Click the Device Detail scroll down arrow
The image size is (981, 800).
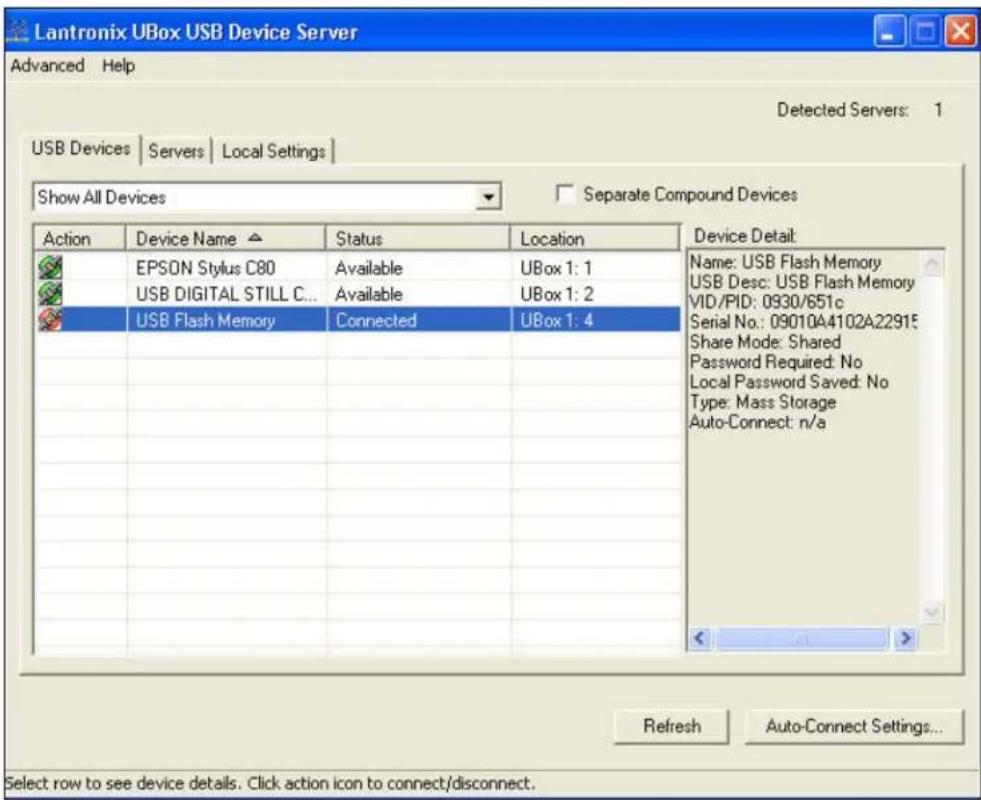(x=932, y=611)
